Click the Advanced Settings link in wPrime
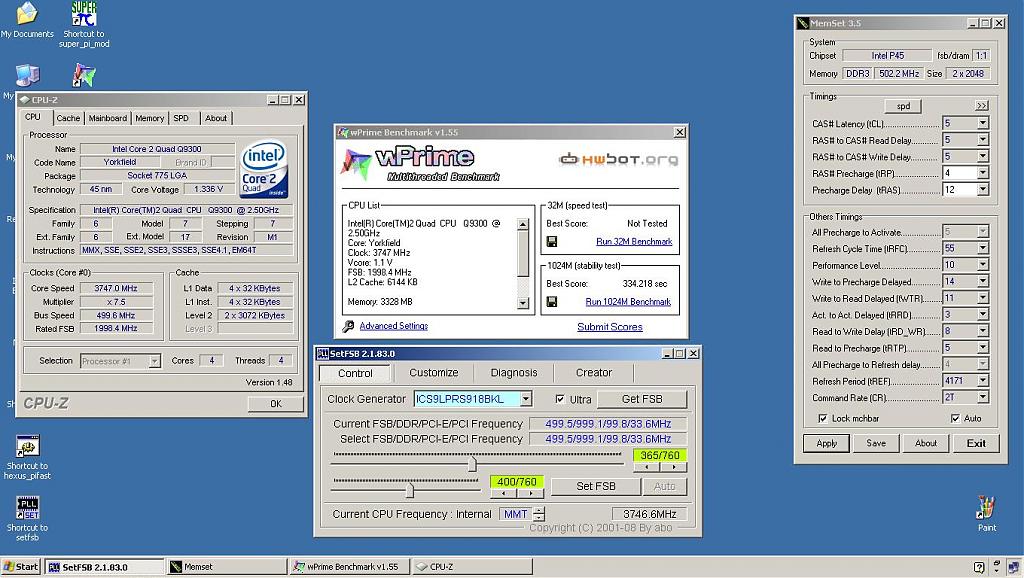1024x578 pixels. point(394,326)
